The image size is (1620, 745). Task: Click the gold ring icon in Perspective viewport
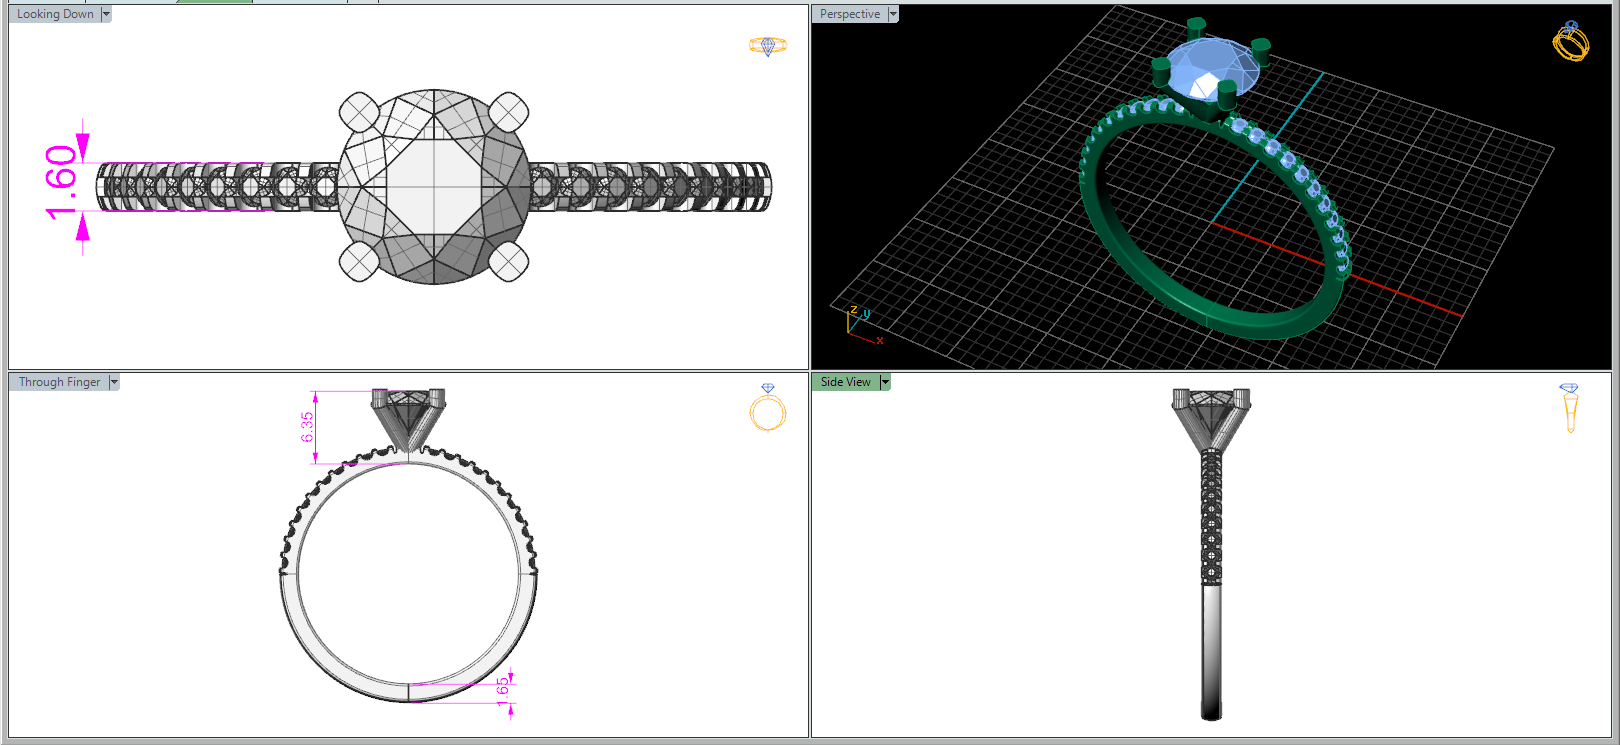(1571, 41)
